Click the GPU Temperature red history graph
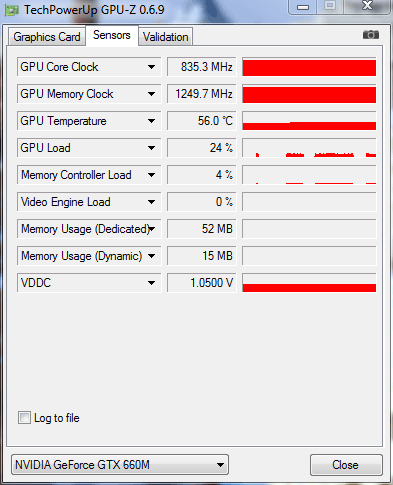393x485 pixels. (309, 121)
